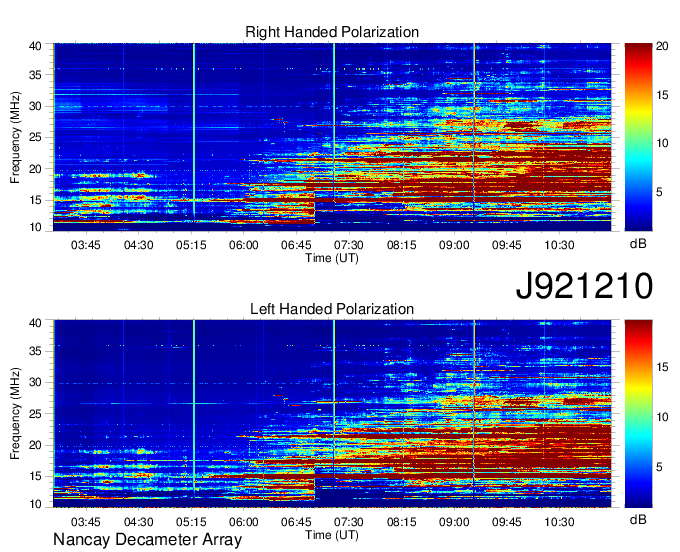Click the 25 MHz tick label on top plot

pos(35,137)
